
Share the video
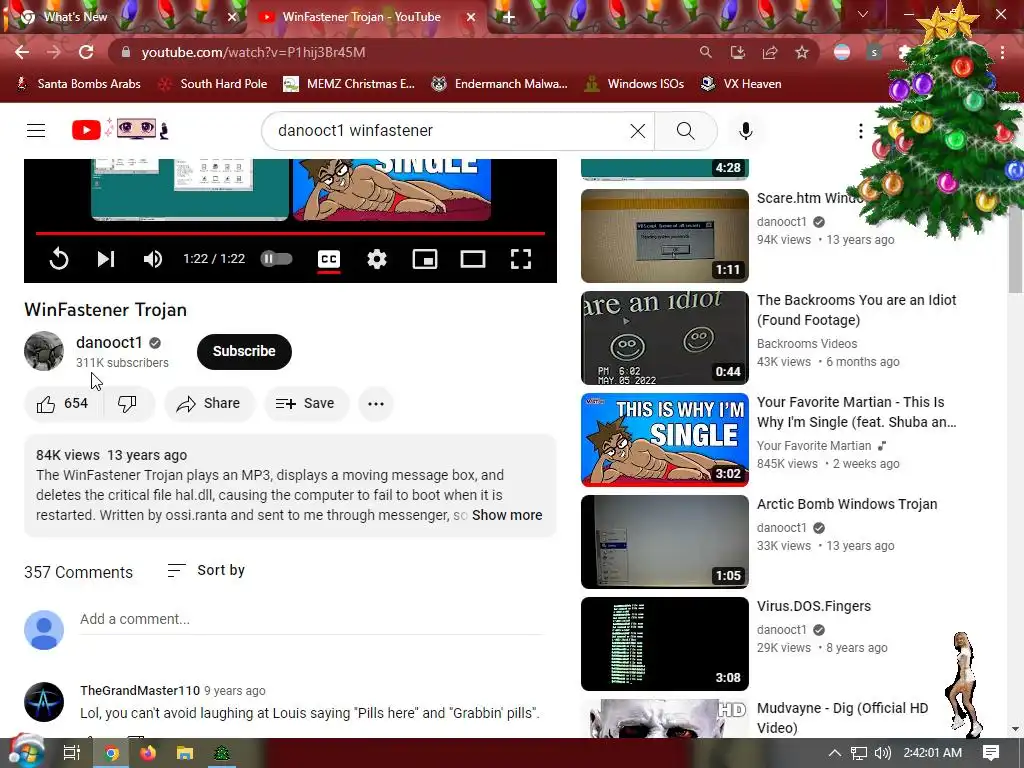tap(209, 404)
